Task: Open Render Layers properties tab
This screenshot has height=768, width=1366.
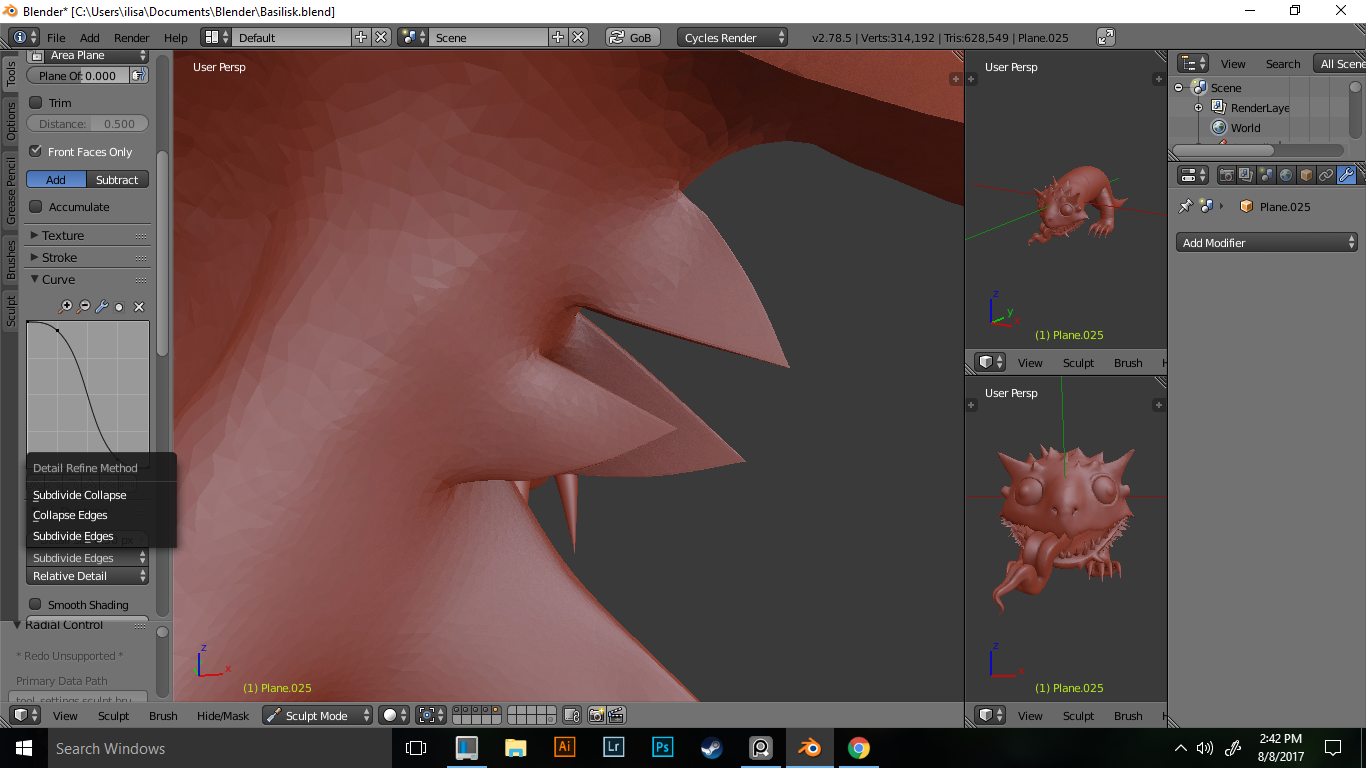Action: 1246,175
